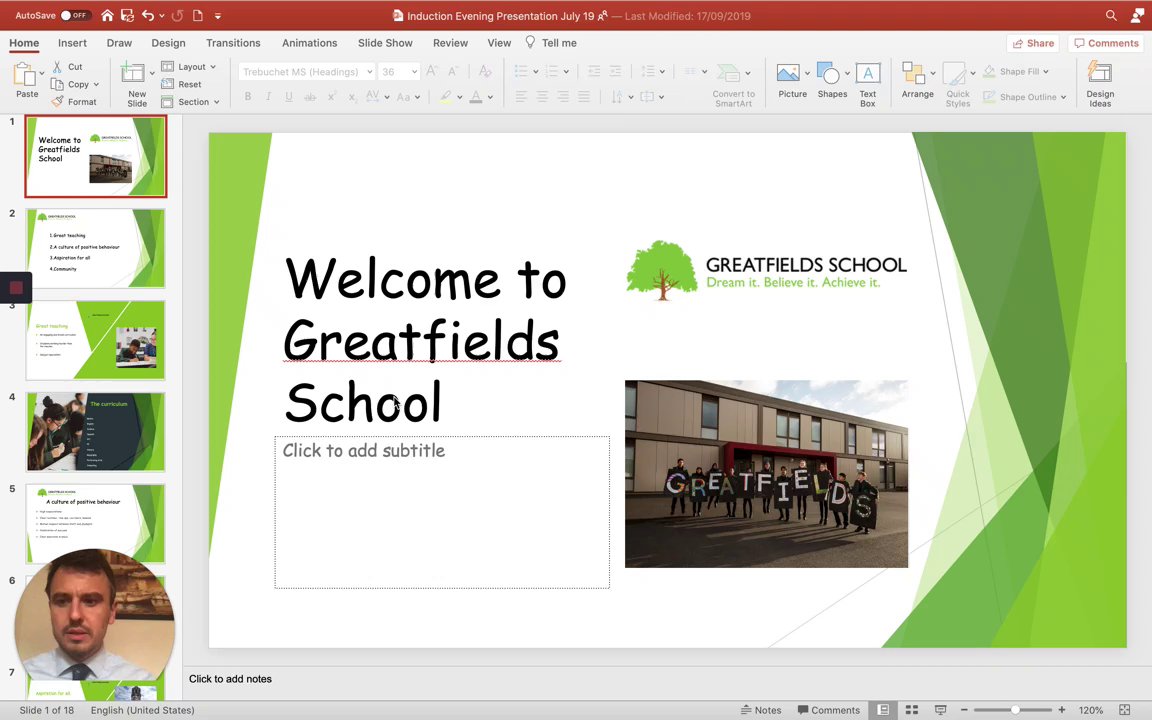1152x720 pixels.
Task: Click the Arrange icon
Action: click(x=913, y=73)
